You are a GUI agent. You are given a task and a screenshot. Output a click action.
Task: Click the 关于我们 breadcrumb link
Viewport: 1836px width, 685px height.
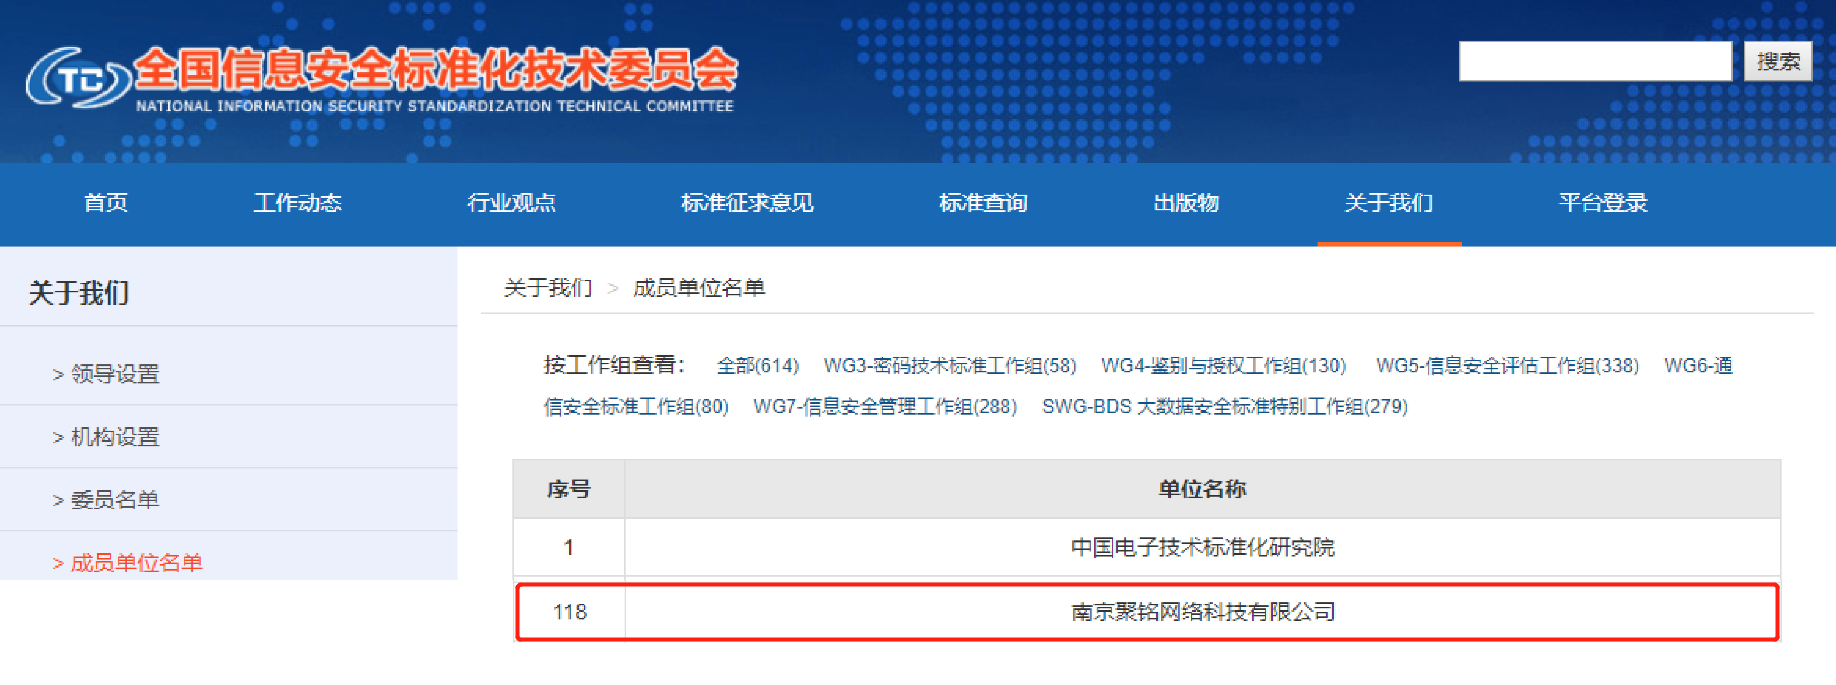[x=548, y=288]
